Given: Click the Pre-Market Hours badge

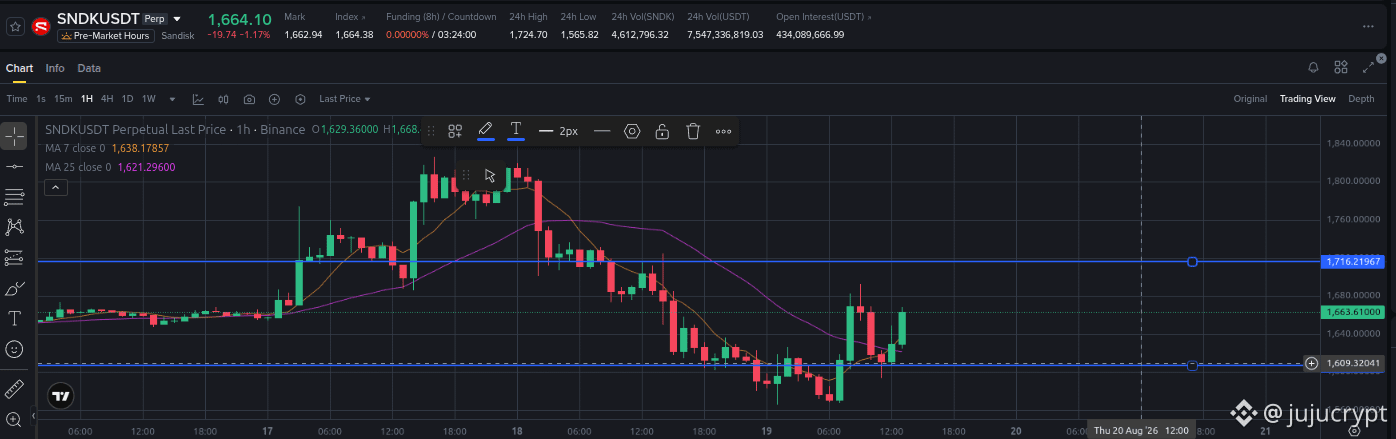Looking at the screenshot, I should pos(105,36).
